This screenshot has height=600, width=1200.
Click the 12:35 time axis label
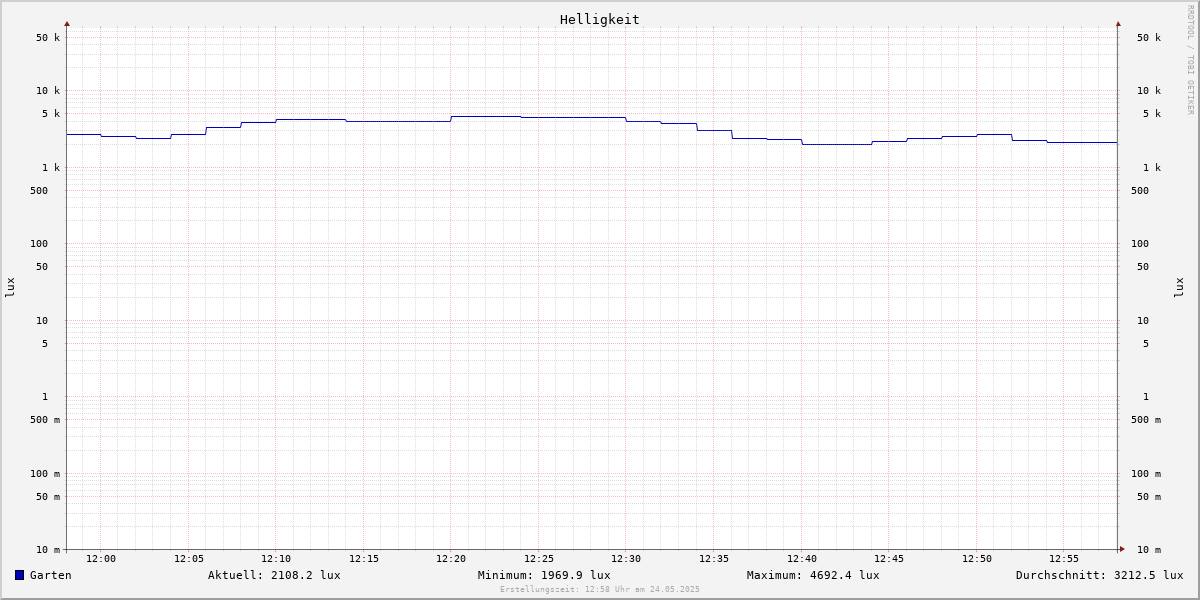(x=714, y=559)
